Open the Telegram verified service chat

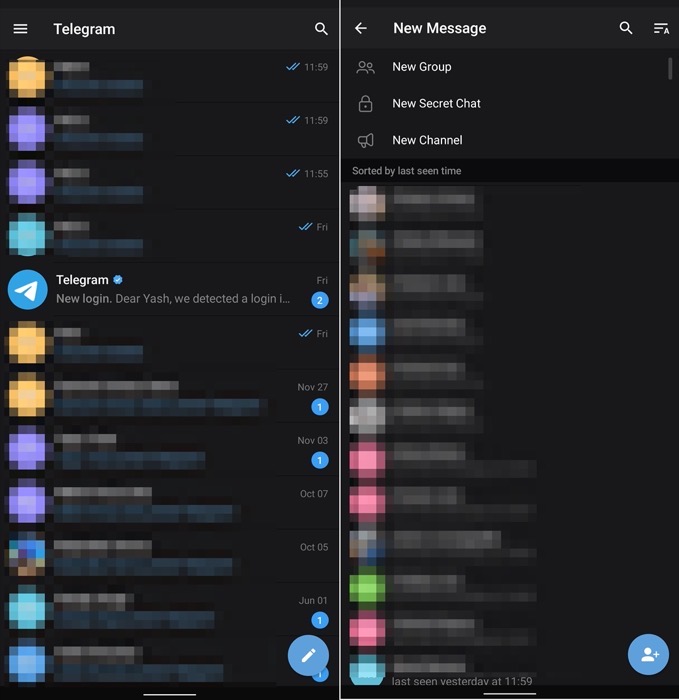click(169, 289)
